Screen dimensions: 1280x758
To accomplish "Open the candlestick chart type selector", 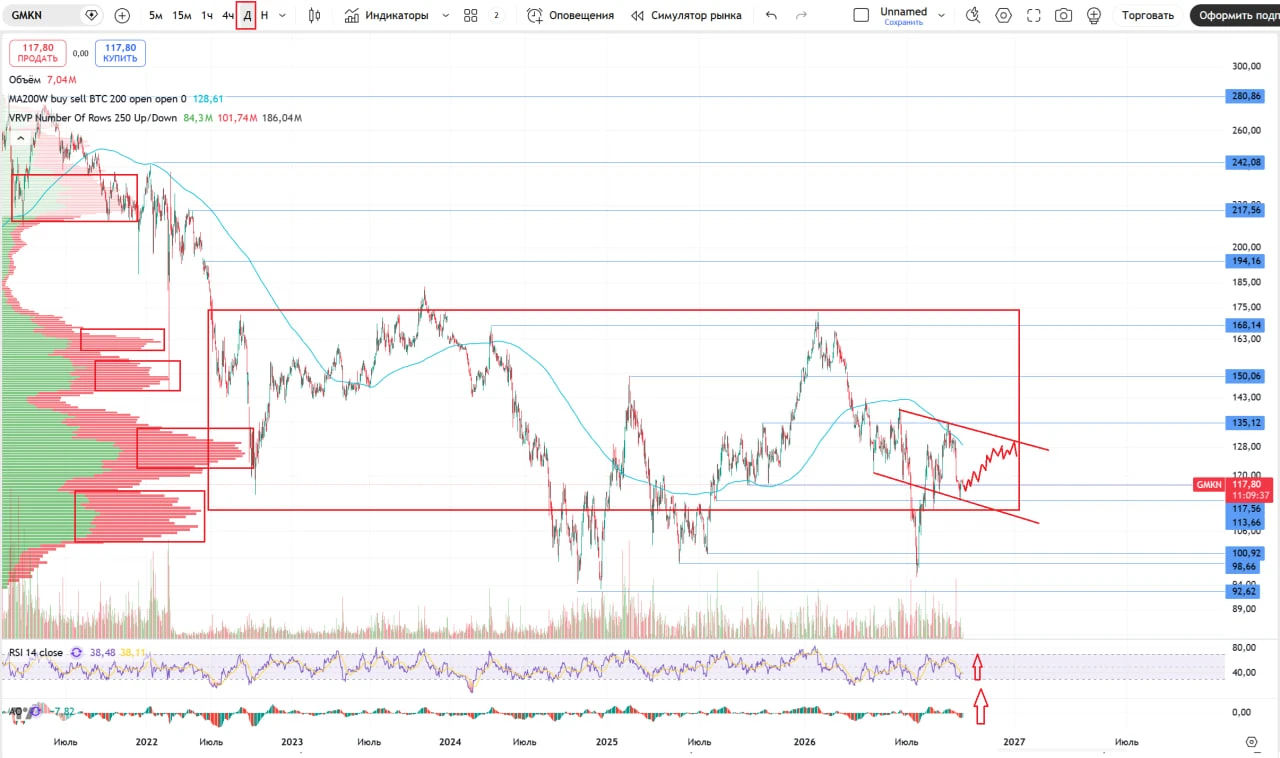I will tap(315, 15).
